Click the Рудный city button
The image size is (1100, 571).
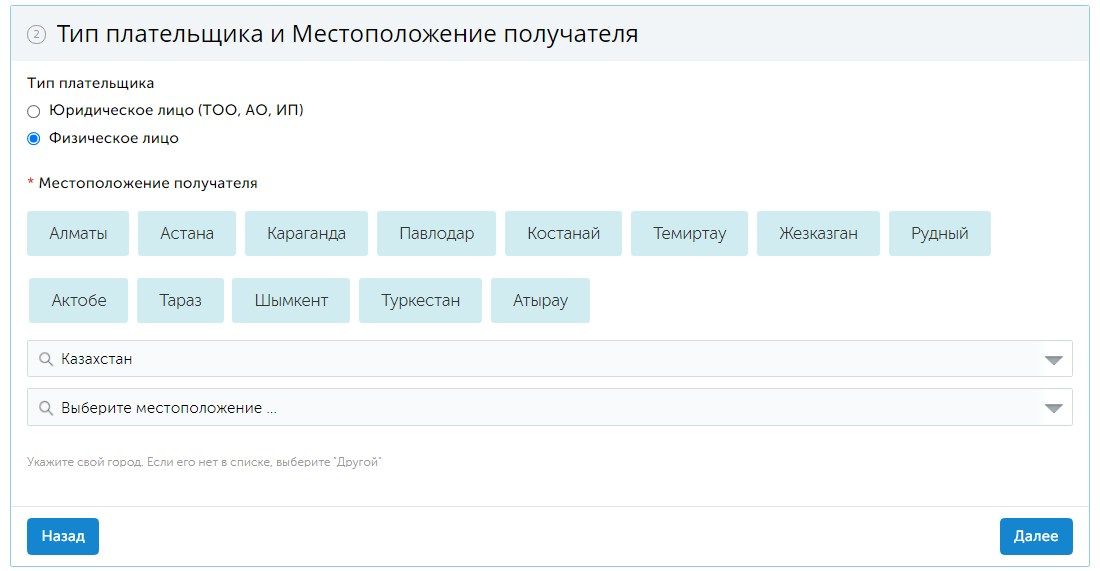click(x=939, y=233)
